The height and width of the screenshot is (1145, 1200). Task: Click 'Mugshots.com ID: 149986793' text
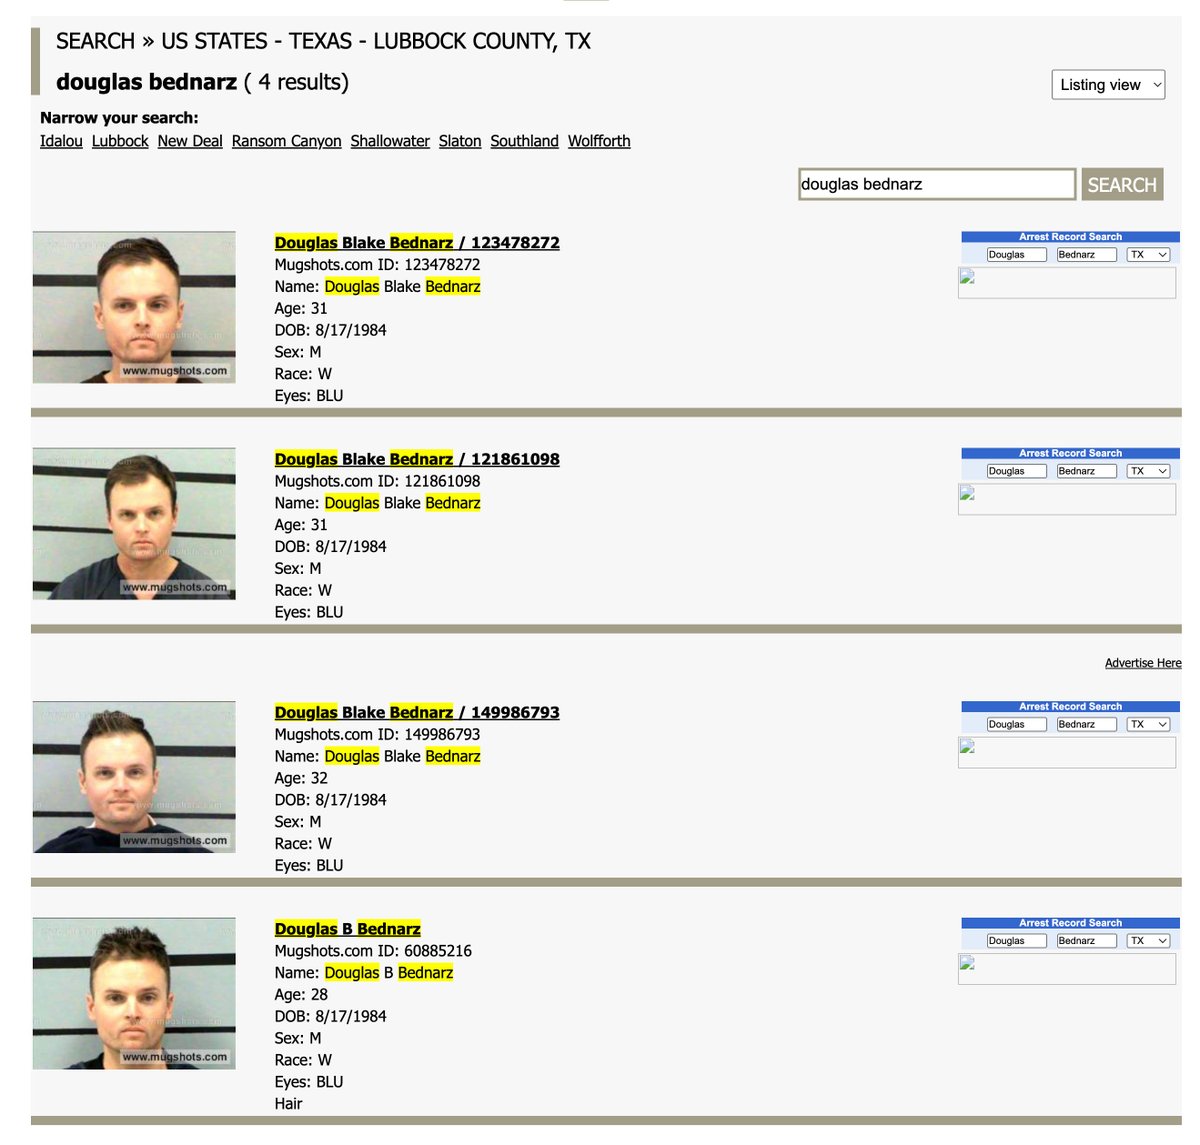click(x=377, y=734)
